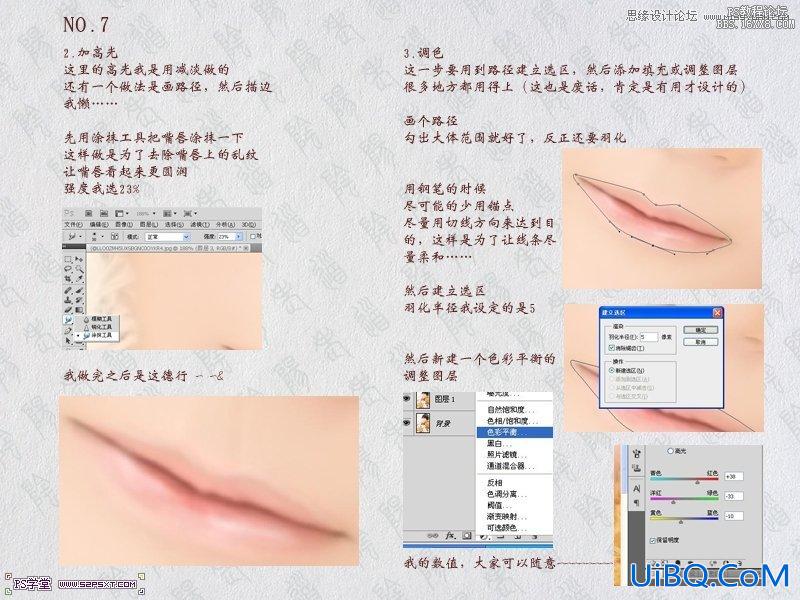This screenshot has height=600, width=800.
Task: Open the zoom level dropdown showing 100%
Action: click(x=146, y=213)
